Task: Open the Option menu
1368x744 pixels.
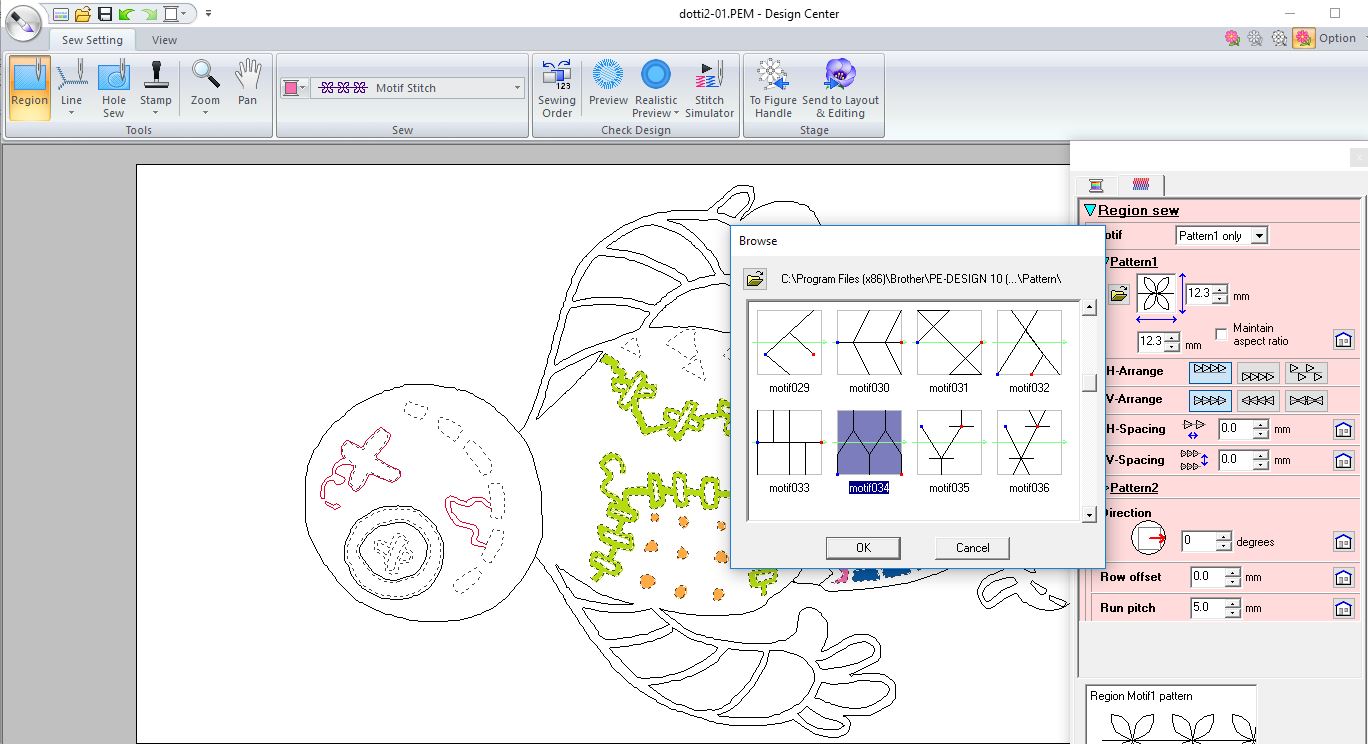Action: pos(1337,38)
